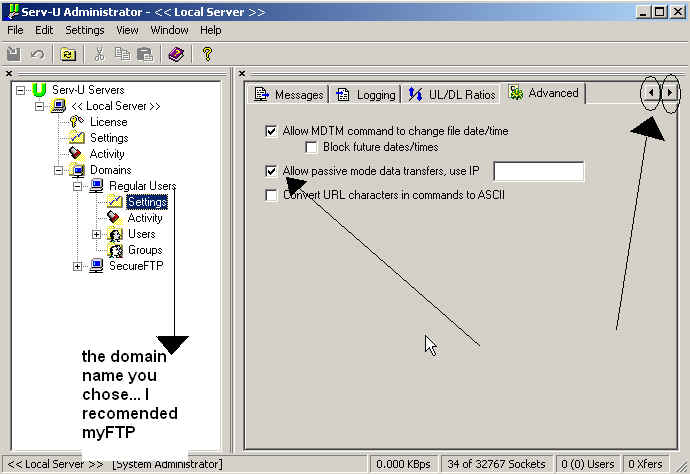This screenshot has height=474, width=690.
Task: Select License in the tree
Action: pyautogui.click(x=109, y=122)
